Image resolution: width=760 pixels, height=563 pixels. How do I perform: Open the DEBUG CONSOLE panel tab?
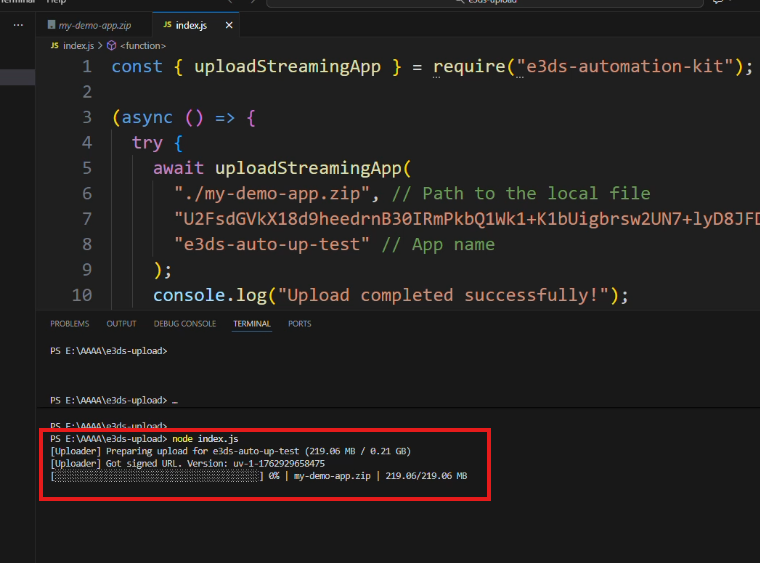click(184, 324)
